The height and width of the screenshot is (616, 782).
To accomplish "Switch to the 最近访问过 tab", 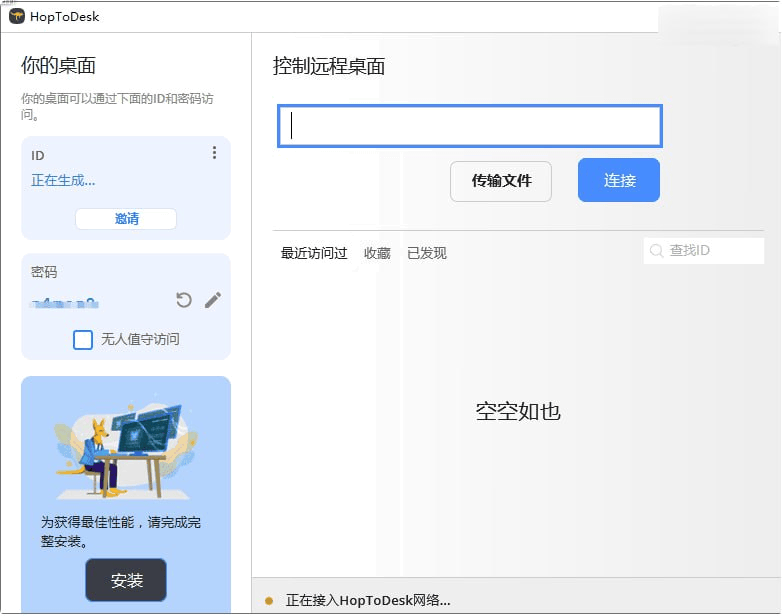I will coord(314,253).
